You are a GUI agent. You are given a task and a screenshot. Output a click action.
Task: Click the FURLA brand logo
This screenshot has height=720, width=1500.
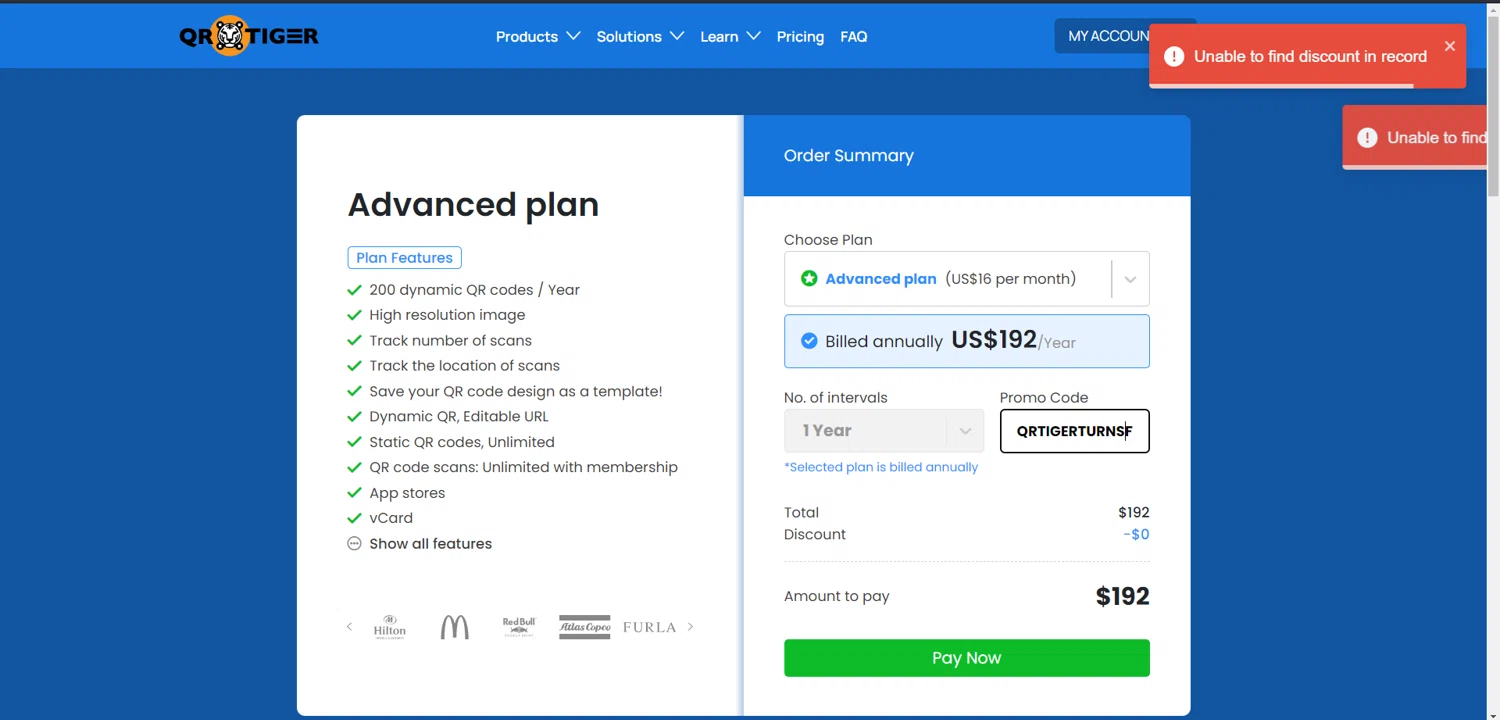[x=649, y=627]
